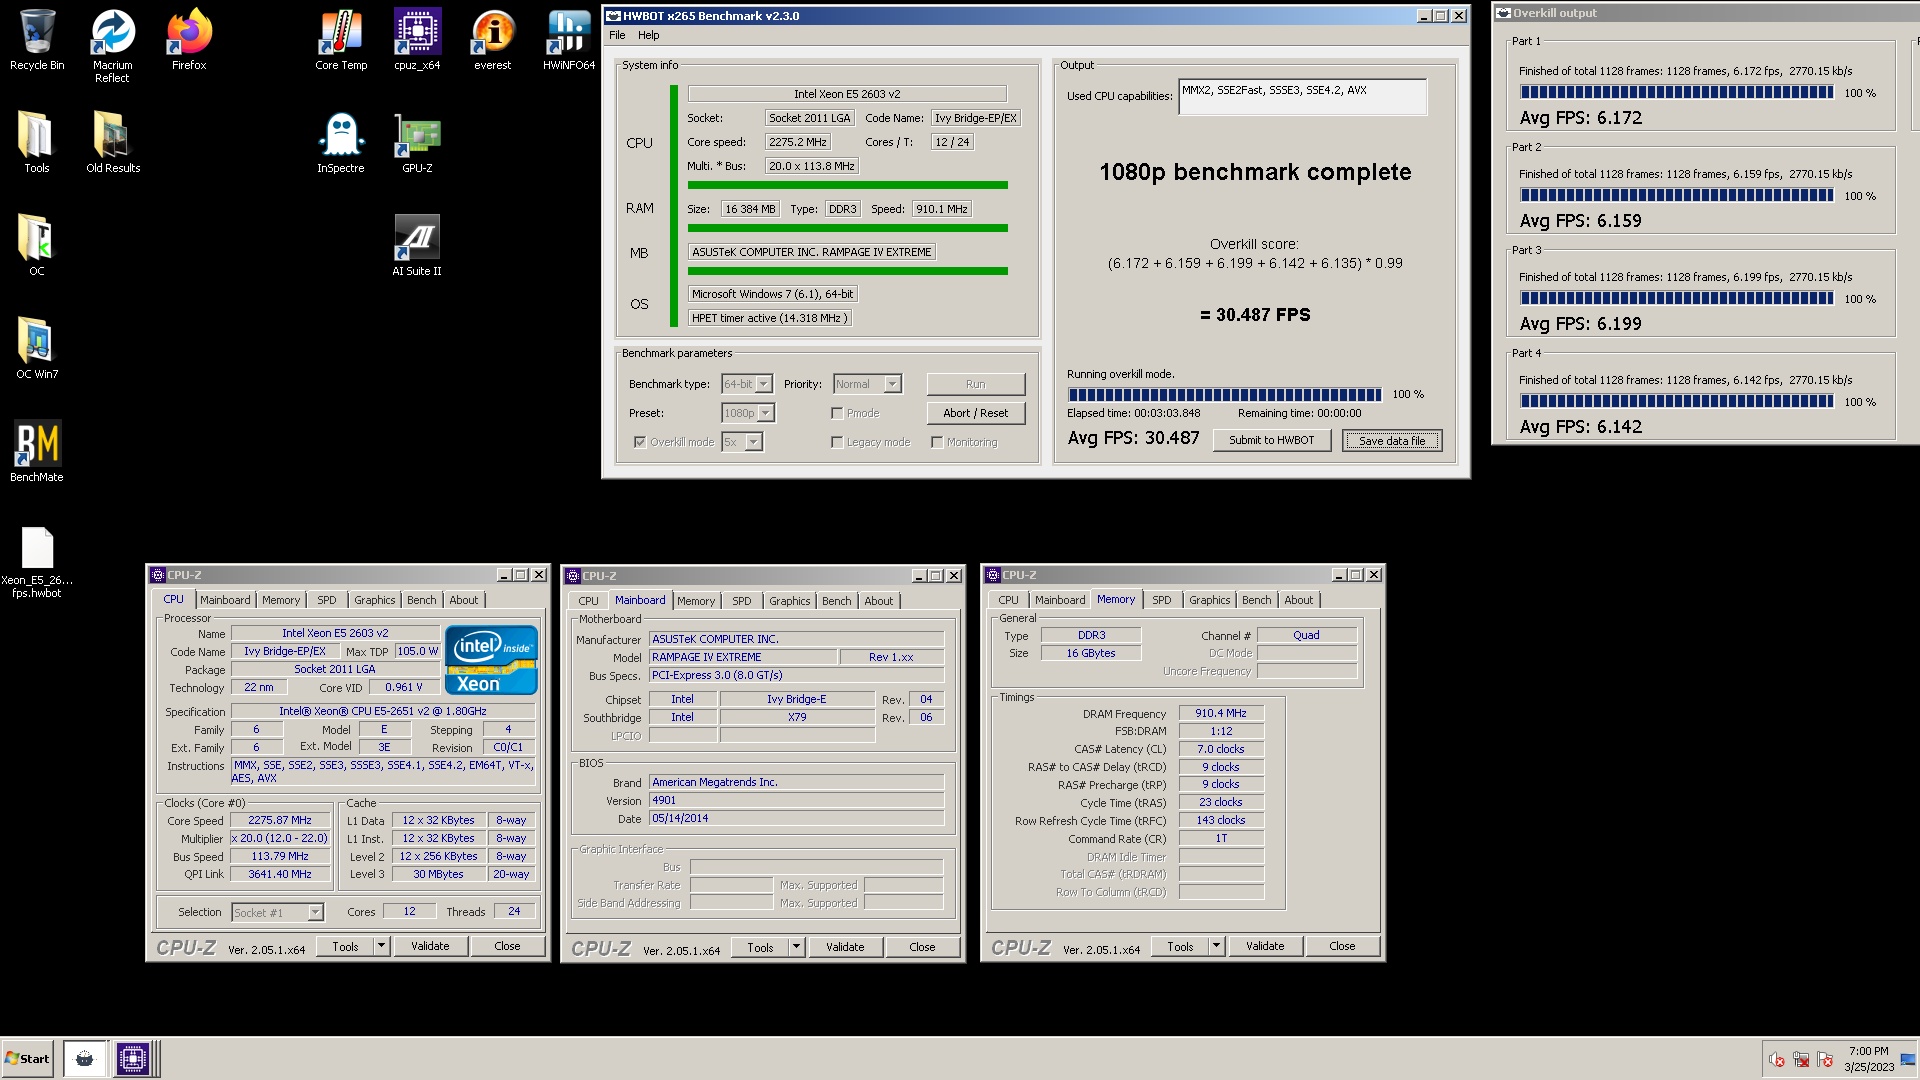Click the system tray volume muted icon
Screen dimensions: 1920x1080
pos(1777,1060)
